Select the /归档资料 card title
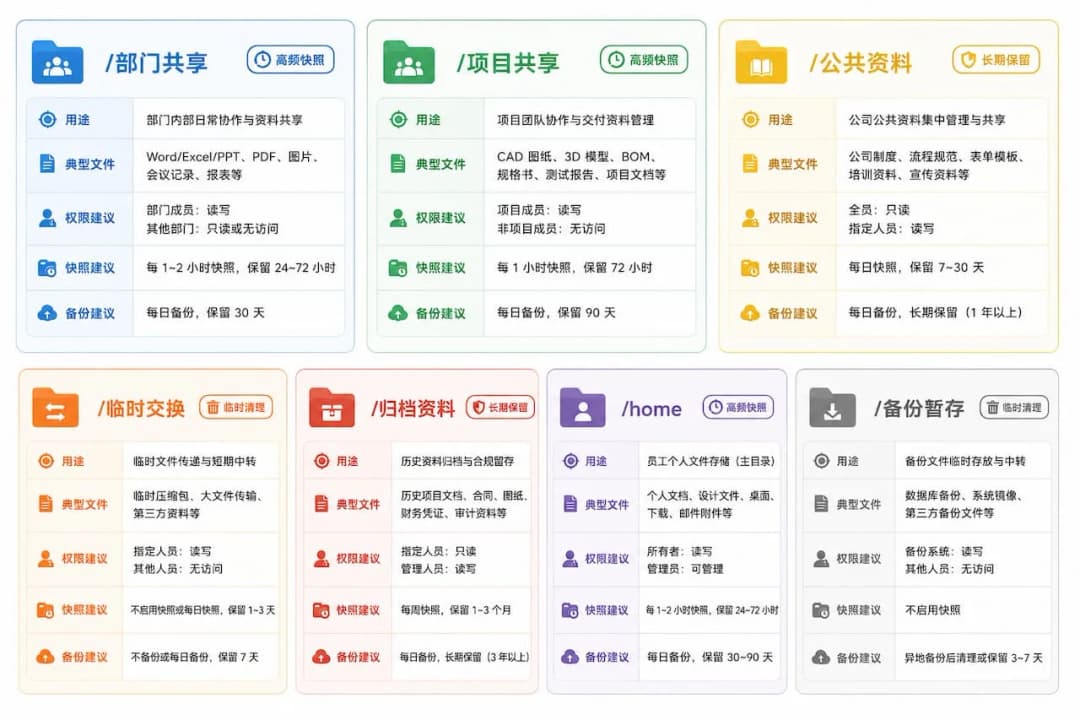 coord(413,409)
